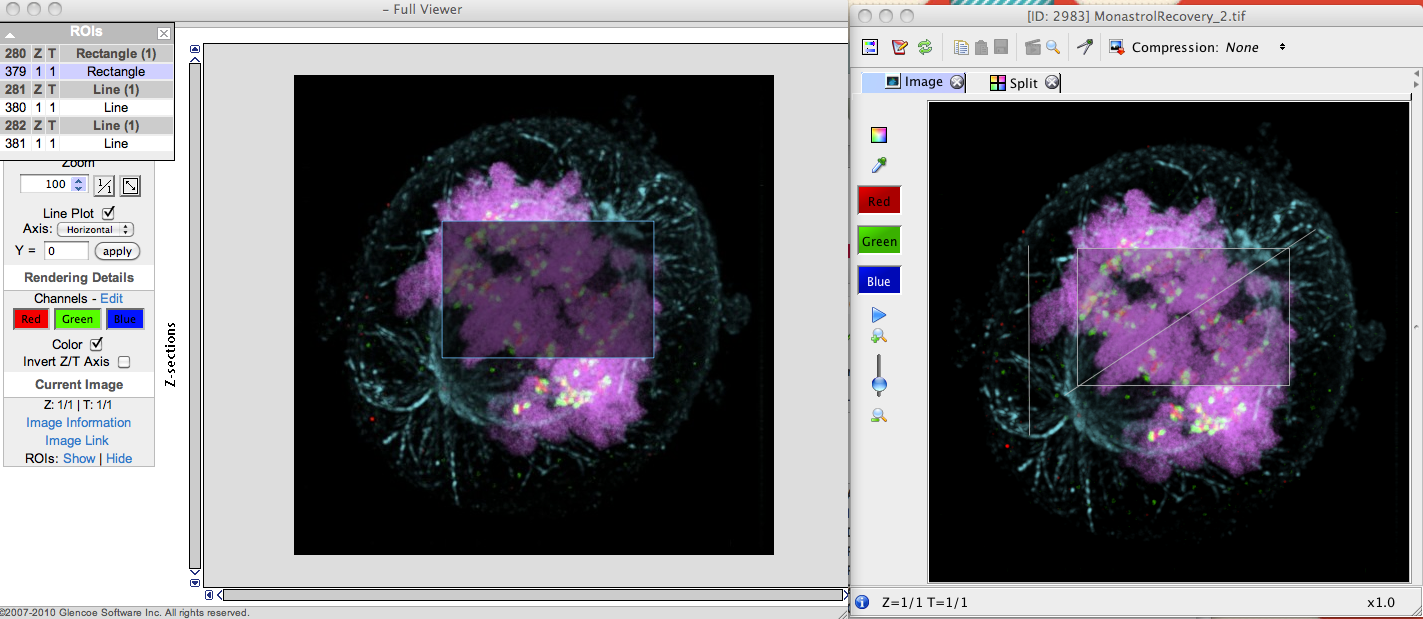1423x619 pixels.
Task: Open the Compression dropdown
Action: click(x=1250, y=47)
